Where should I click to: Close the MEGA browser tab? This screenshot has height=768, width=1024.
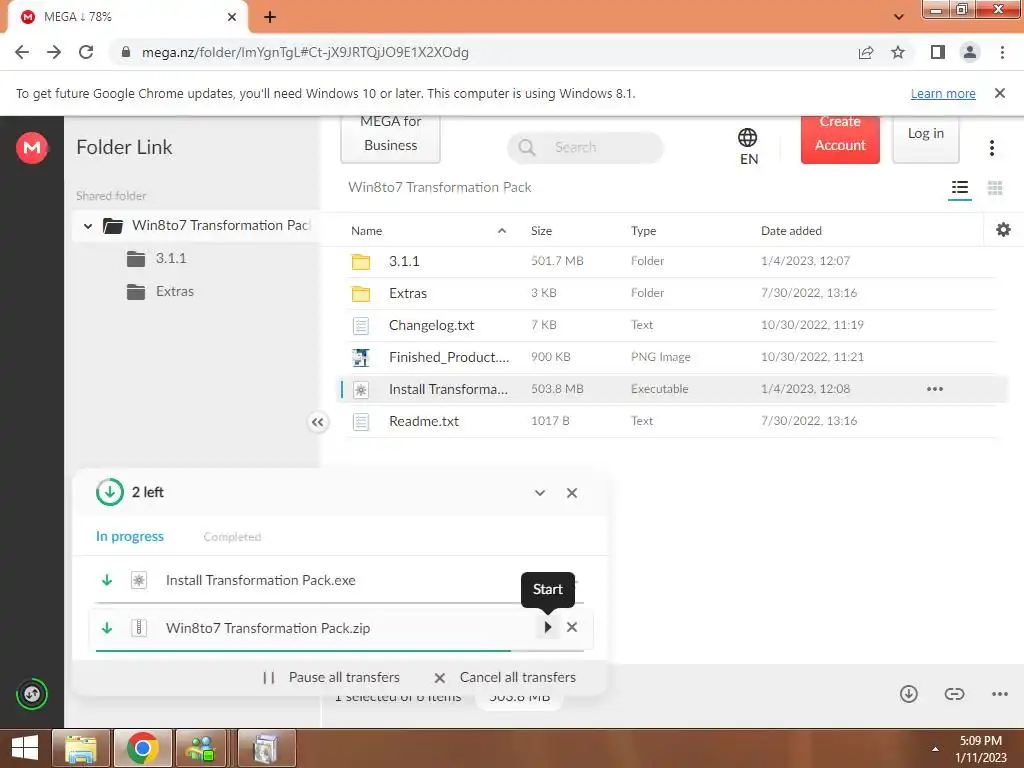click(232, 17)
